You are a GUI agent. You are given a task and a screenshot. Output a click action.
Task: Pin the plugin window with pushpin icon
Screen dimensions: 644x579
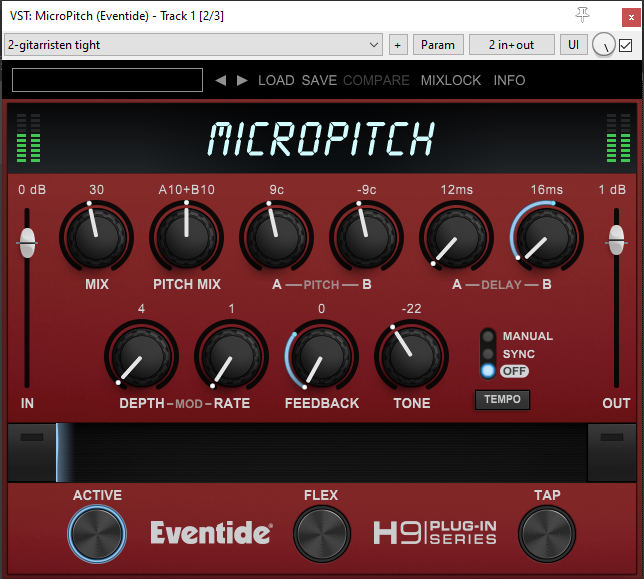point(583,14)
